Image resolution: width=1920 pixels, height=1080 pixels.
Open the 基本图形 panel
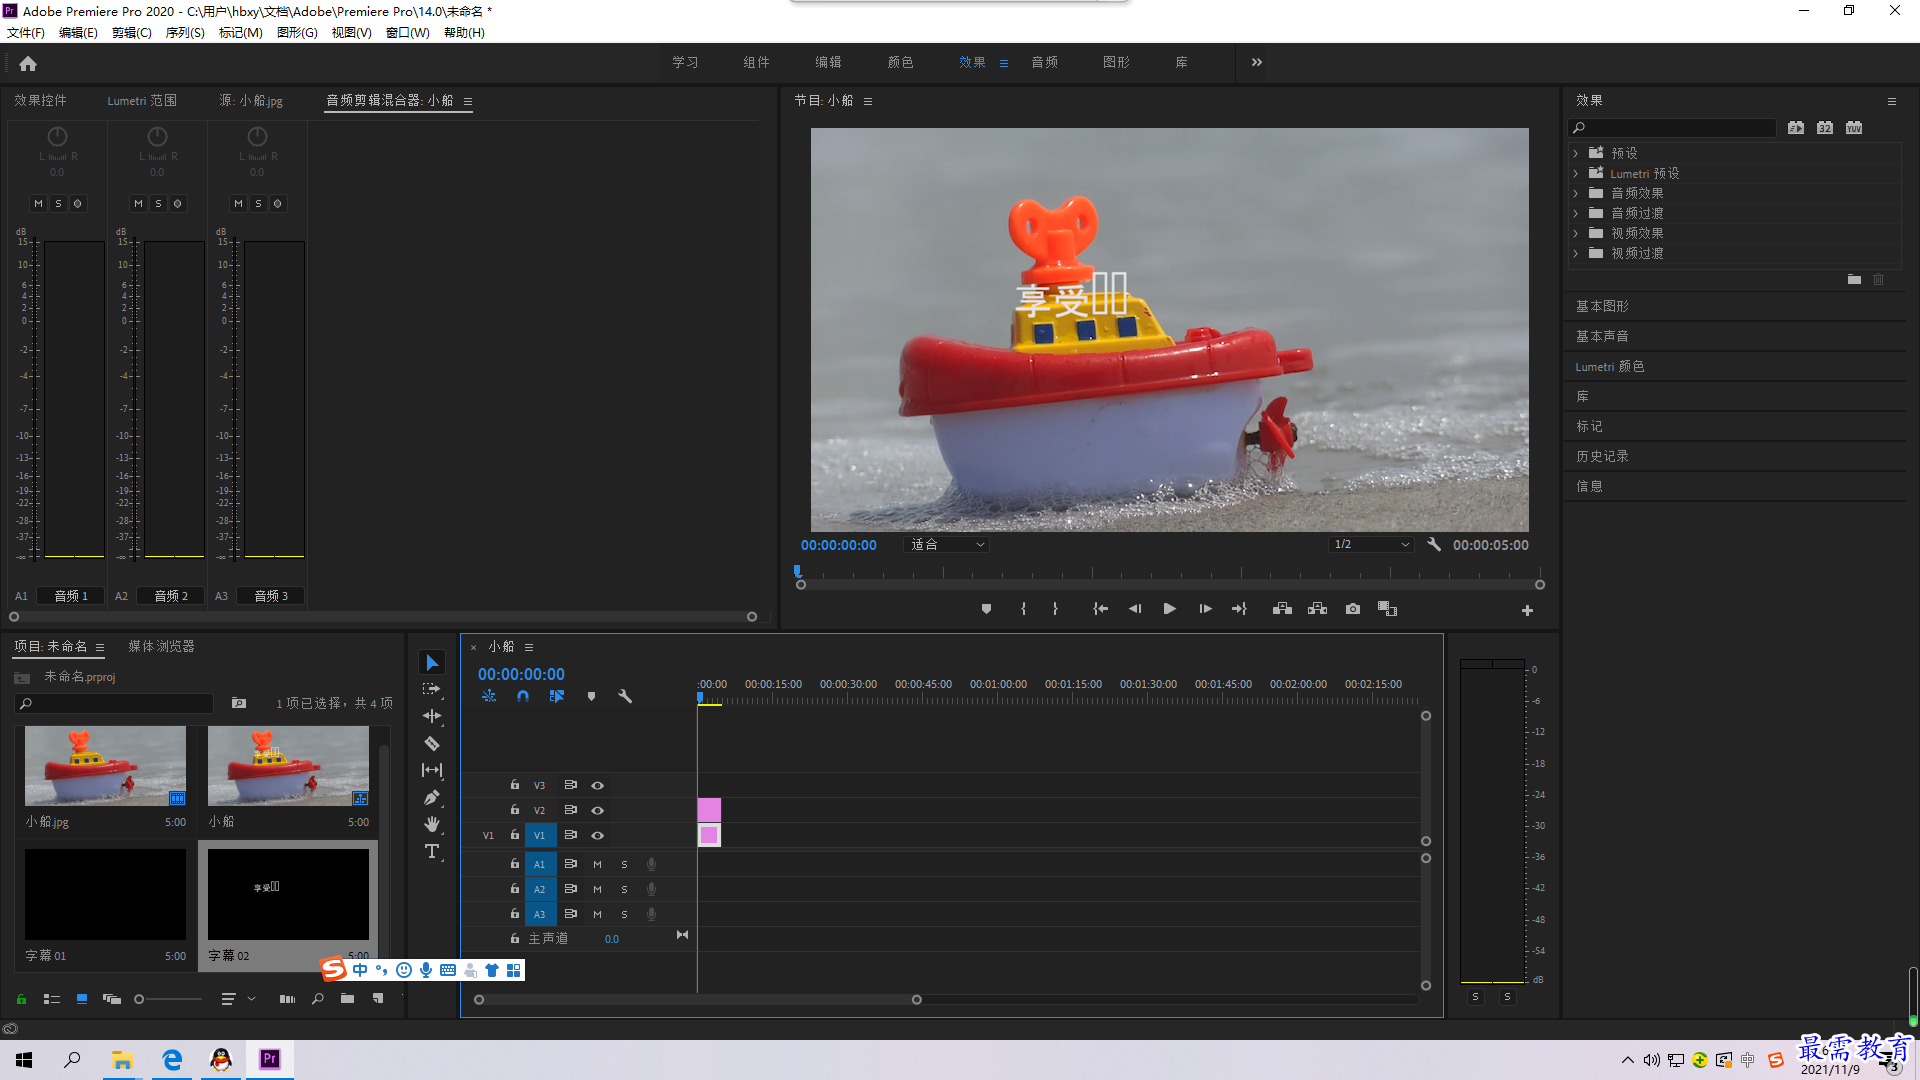click(1602, 306)
